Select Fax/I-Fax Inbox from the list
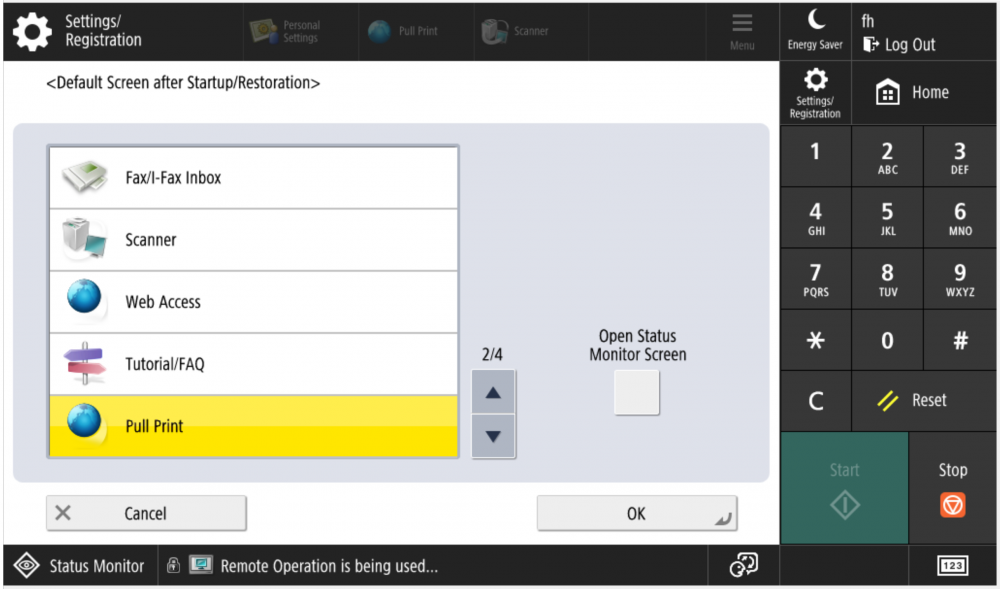The image size is (1000, 589). [x=253, y=178]
